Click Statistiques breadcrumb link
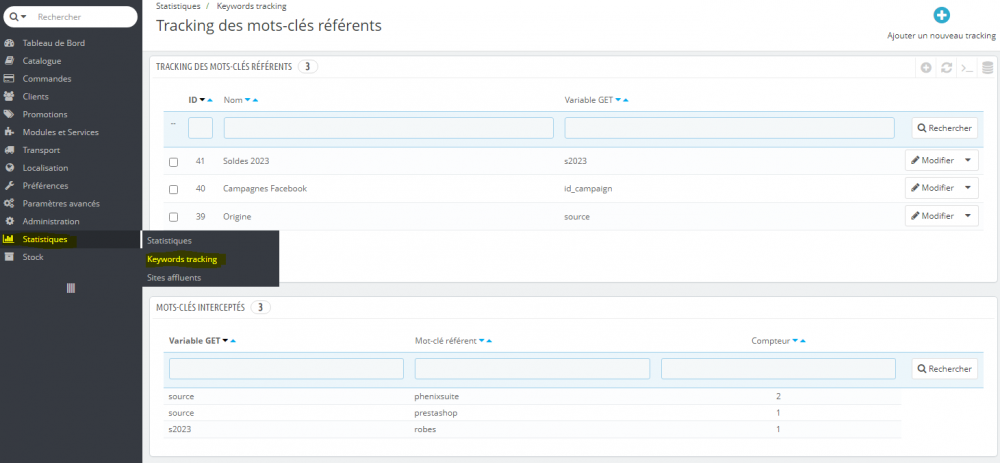The image size is (1000, 463). click(178, 6)
